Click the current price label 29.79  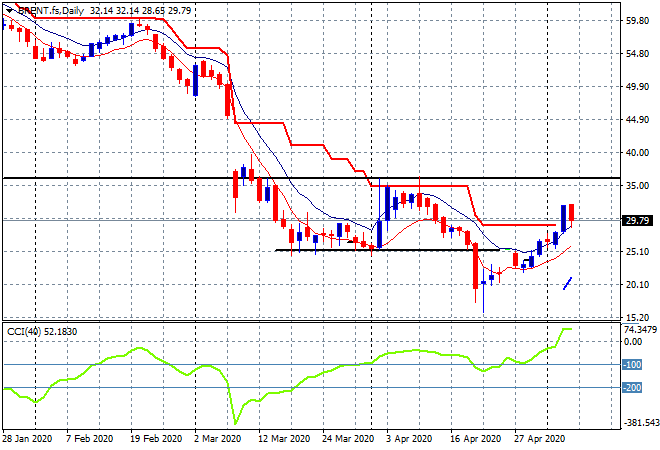click(x=637, y=220)
